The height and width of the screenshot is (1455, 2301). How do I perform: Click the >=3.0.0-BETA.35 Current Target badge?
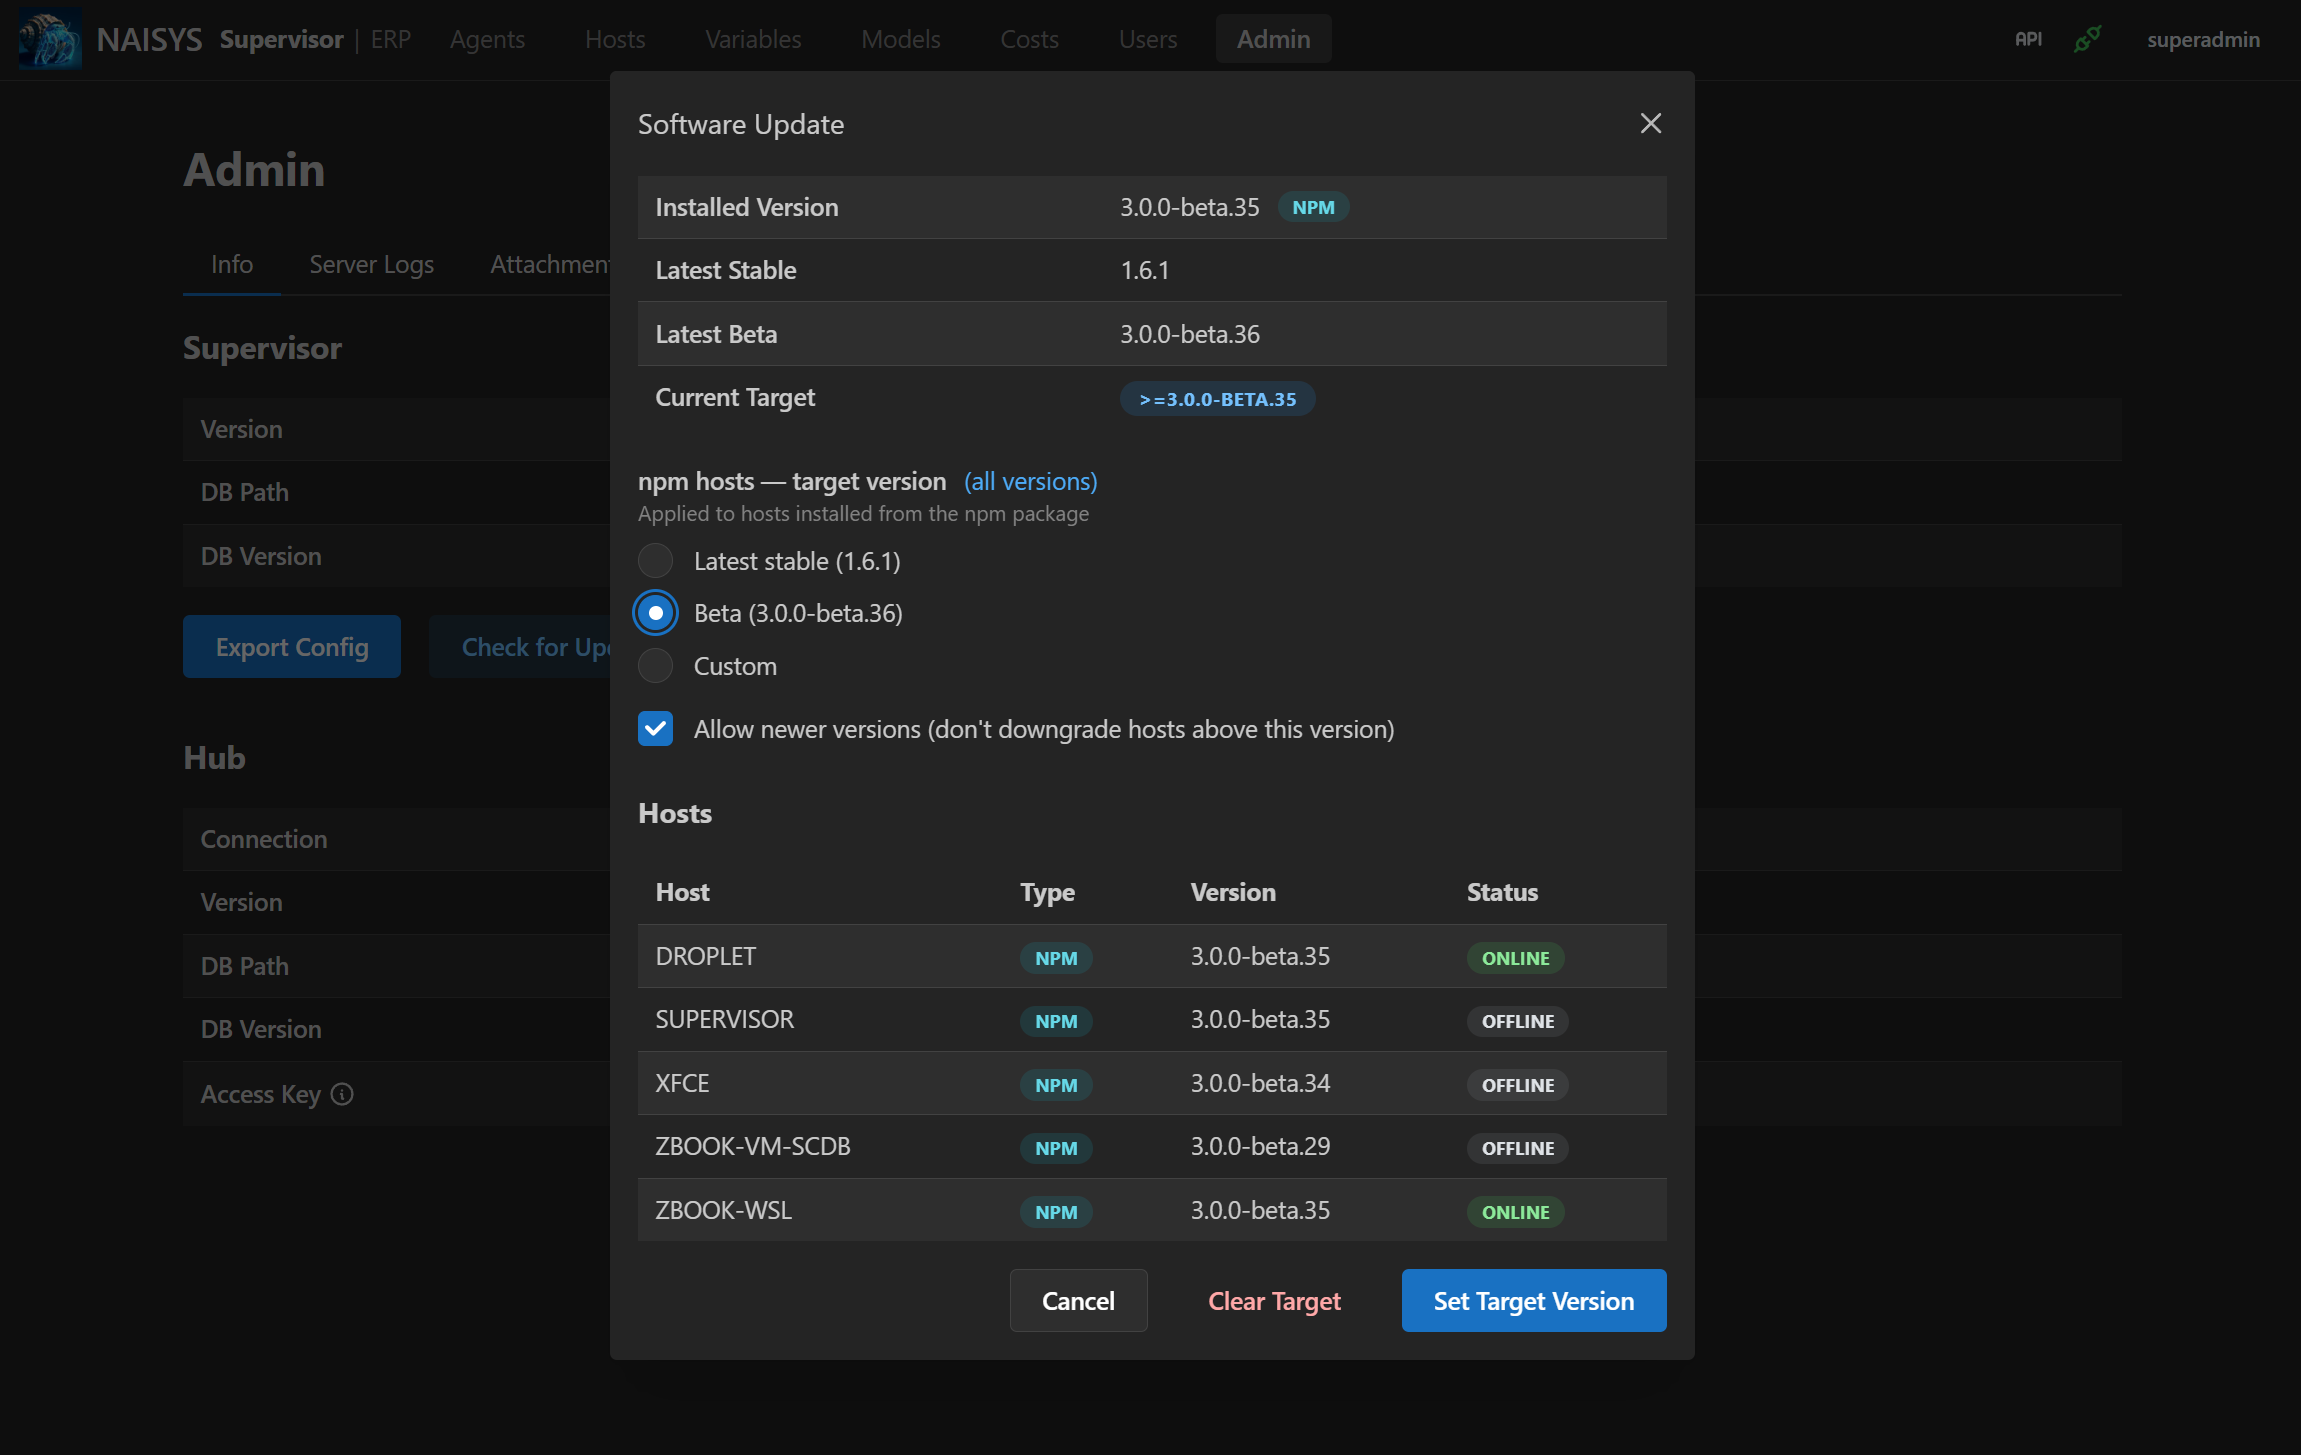pyautogui.click(x=1217, y=398)
